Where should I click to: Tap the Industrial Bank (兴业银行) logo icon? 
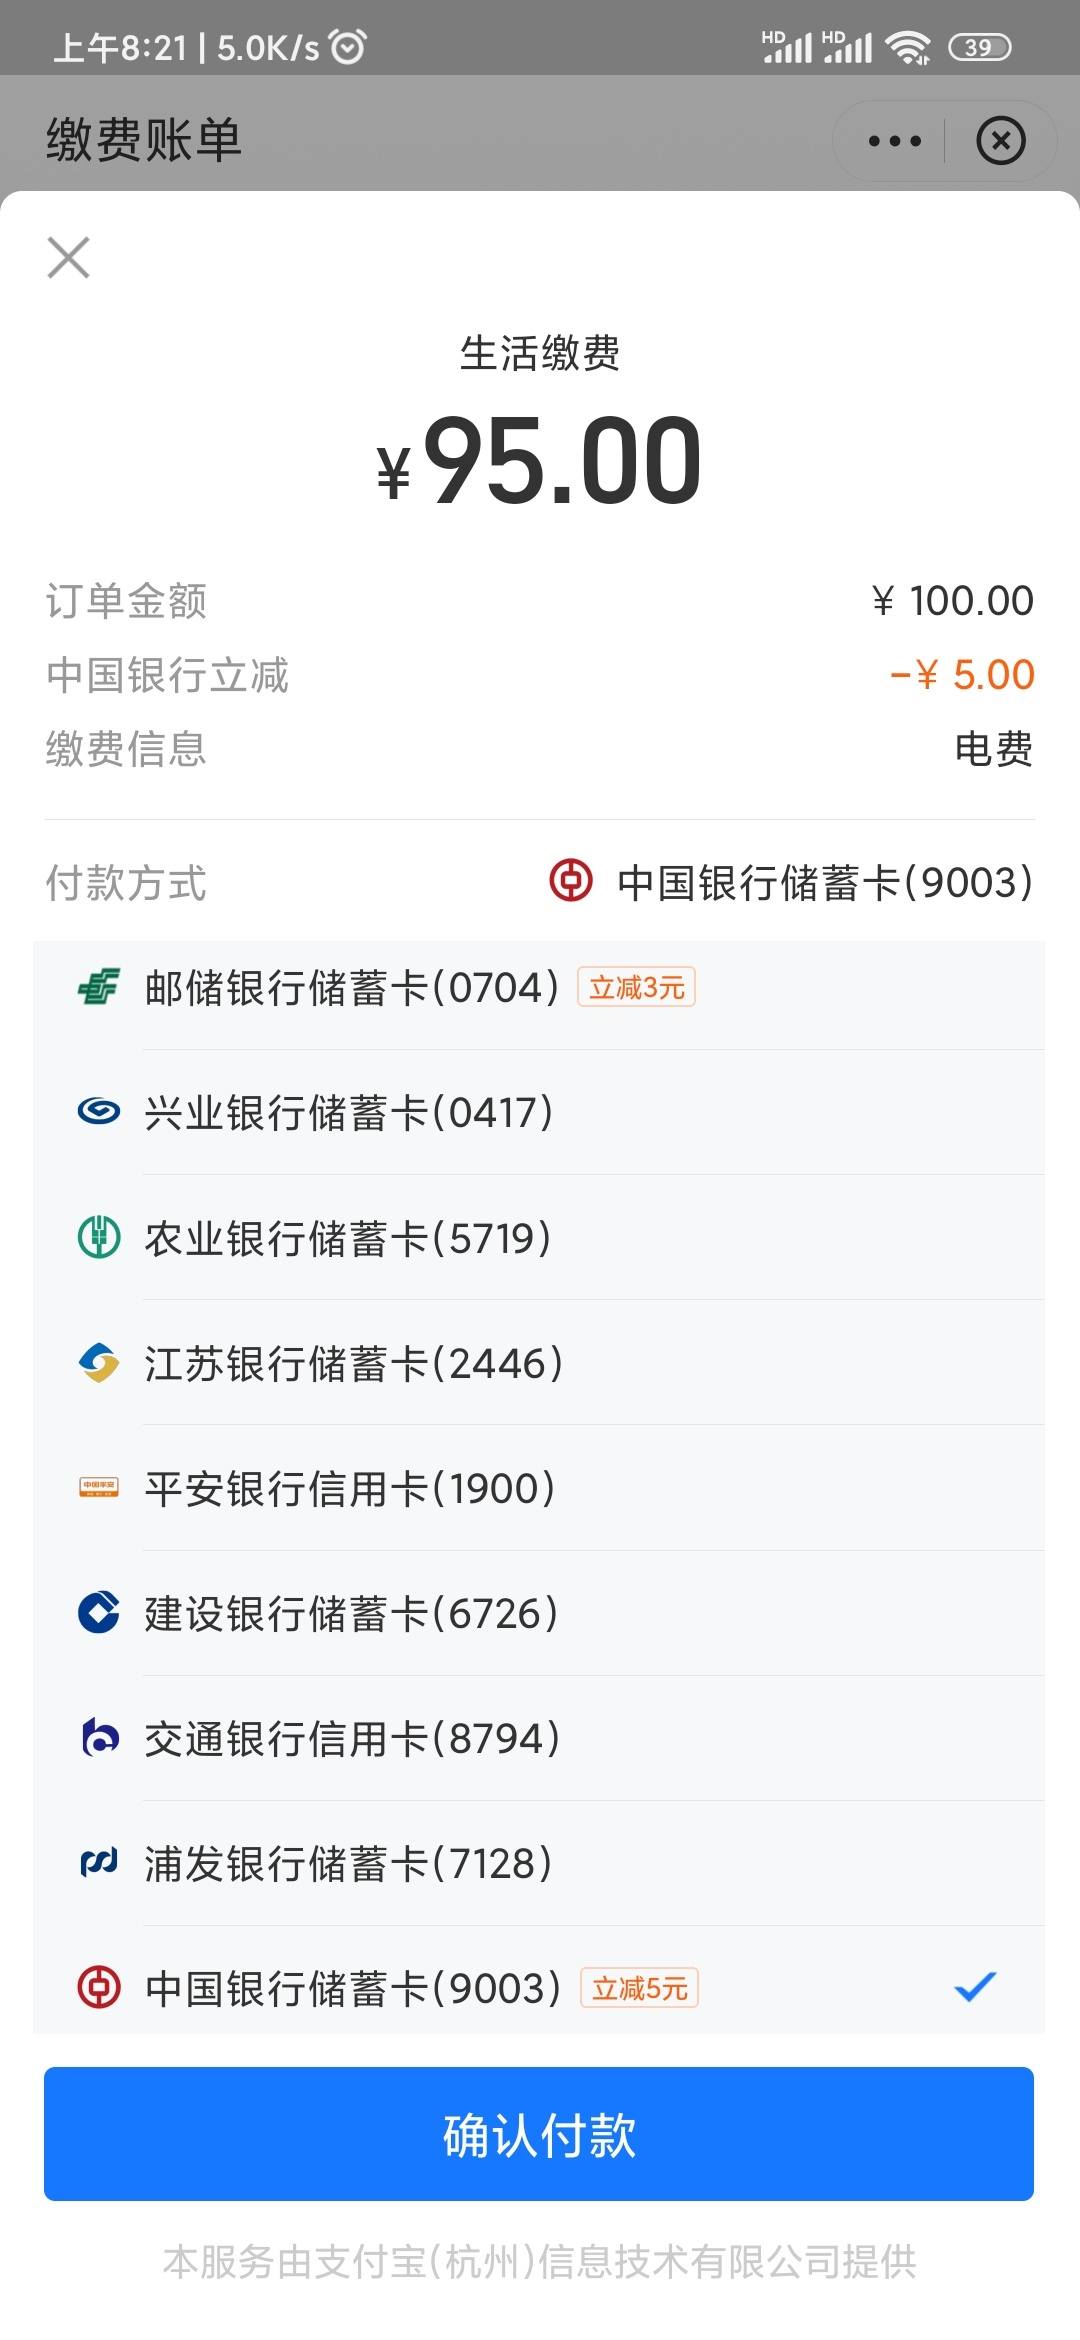99,1112
